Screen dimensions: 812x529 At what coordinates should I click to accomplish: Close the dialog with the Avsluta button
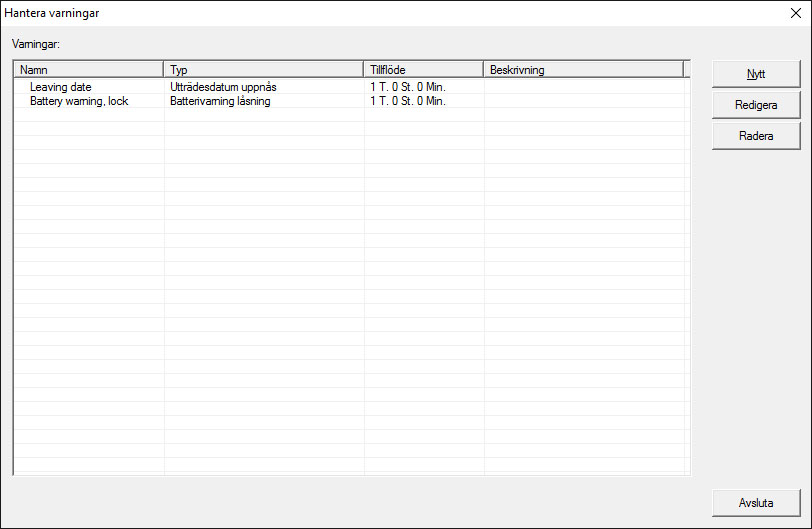click(x=755, y=503)
